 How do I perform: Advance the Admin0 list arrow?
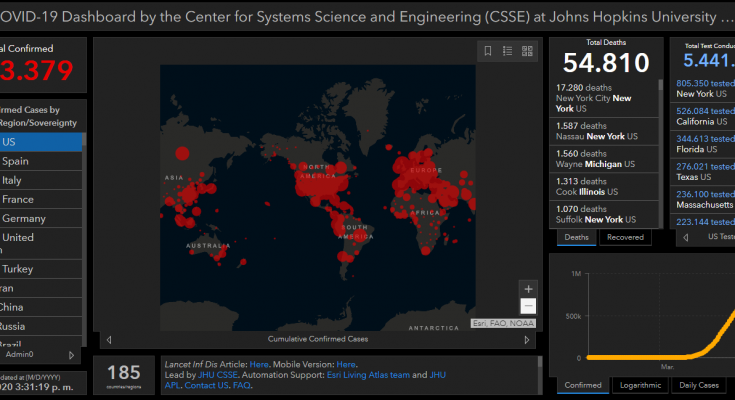[x=71, y=355]
